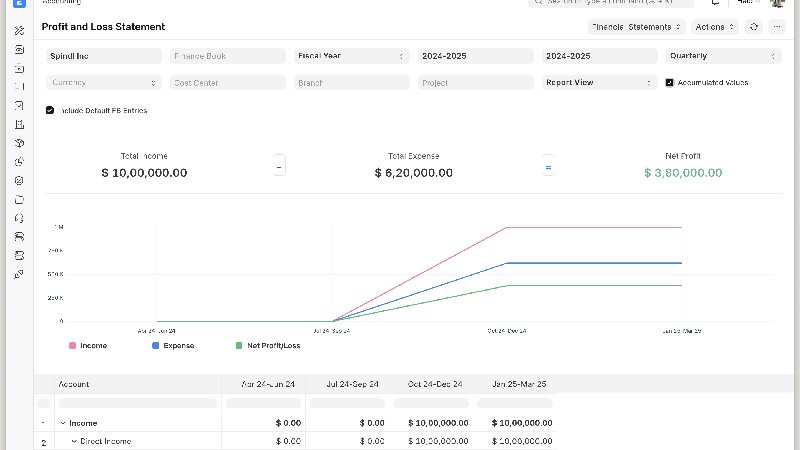Click the Profit and Loss Statement title
Screen dimensions: 800x450
point(103,27)
